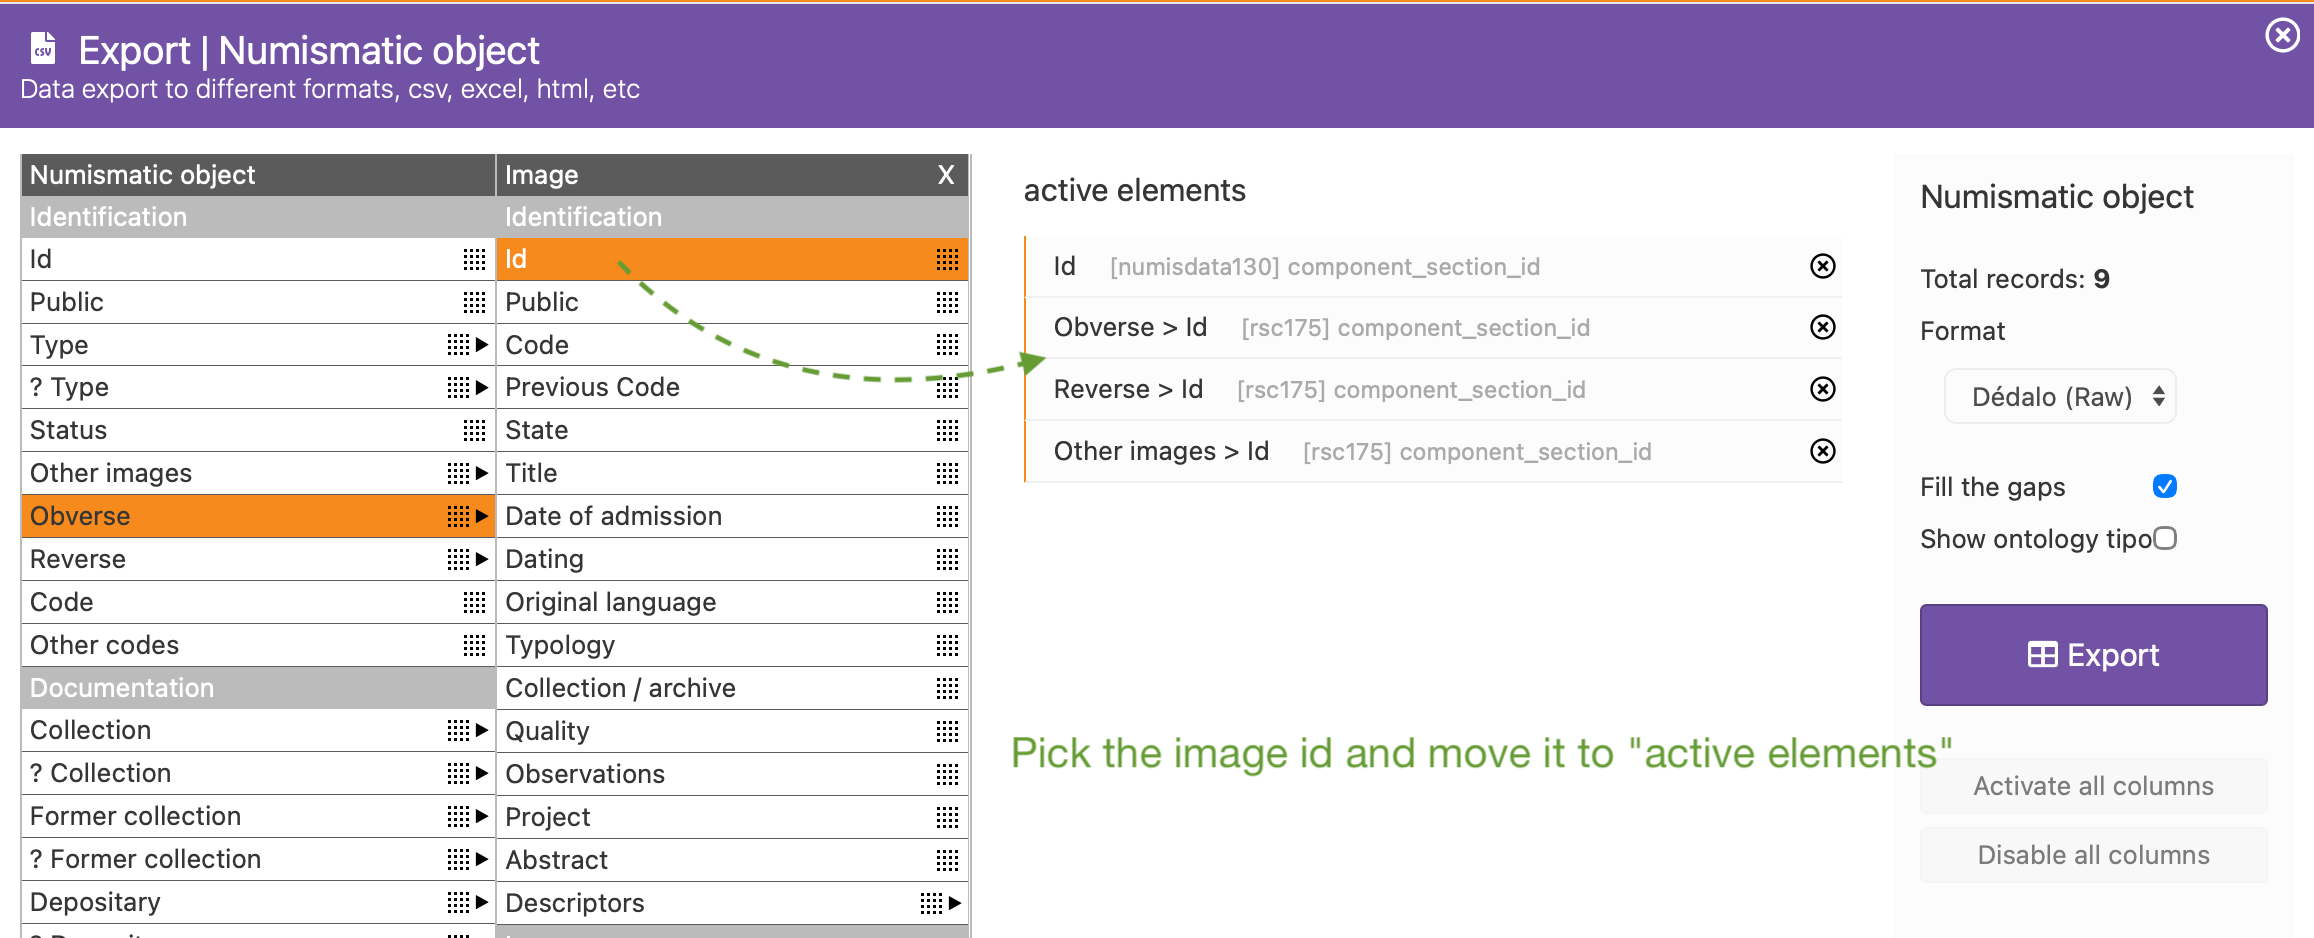
Task: Select the Obverse item in list
Action: pos(80,516)
